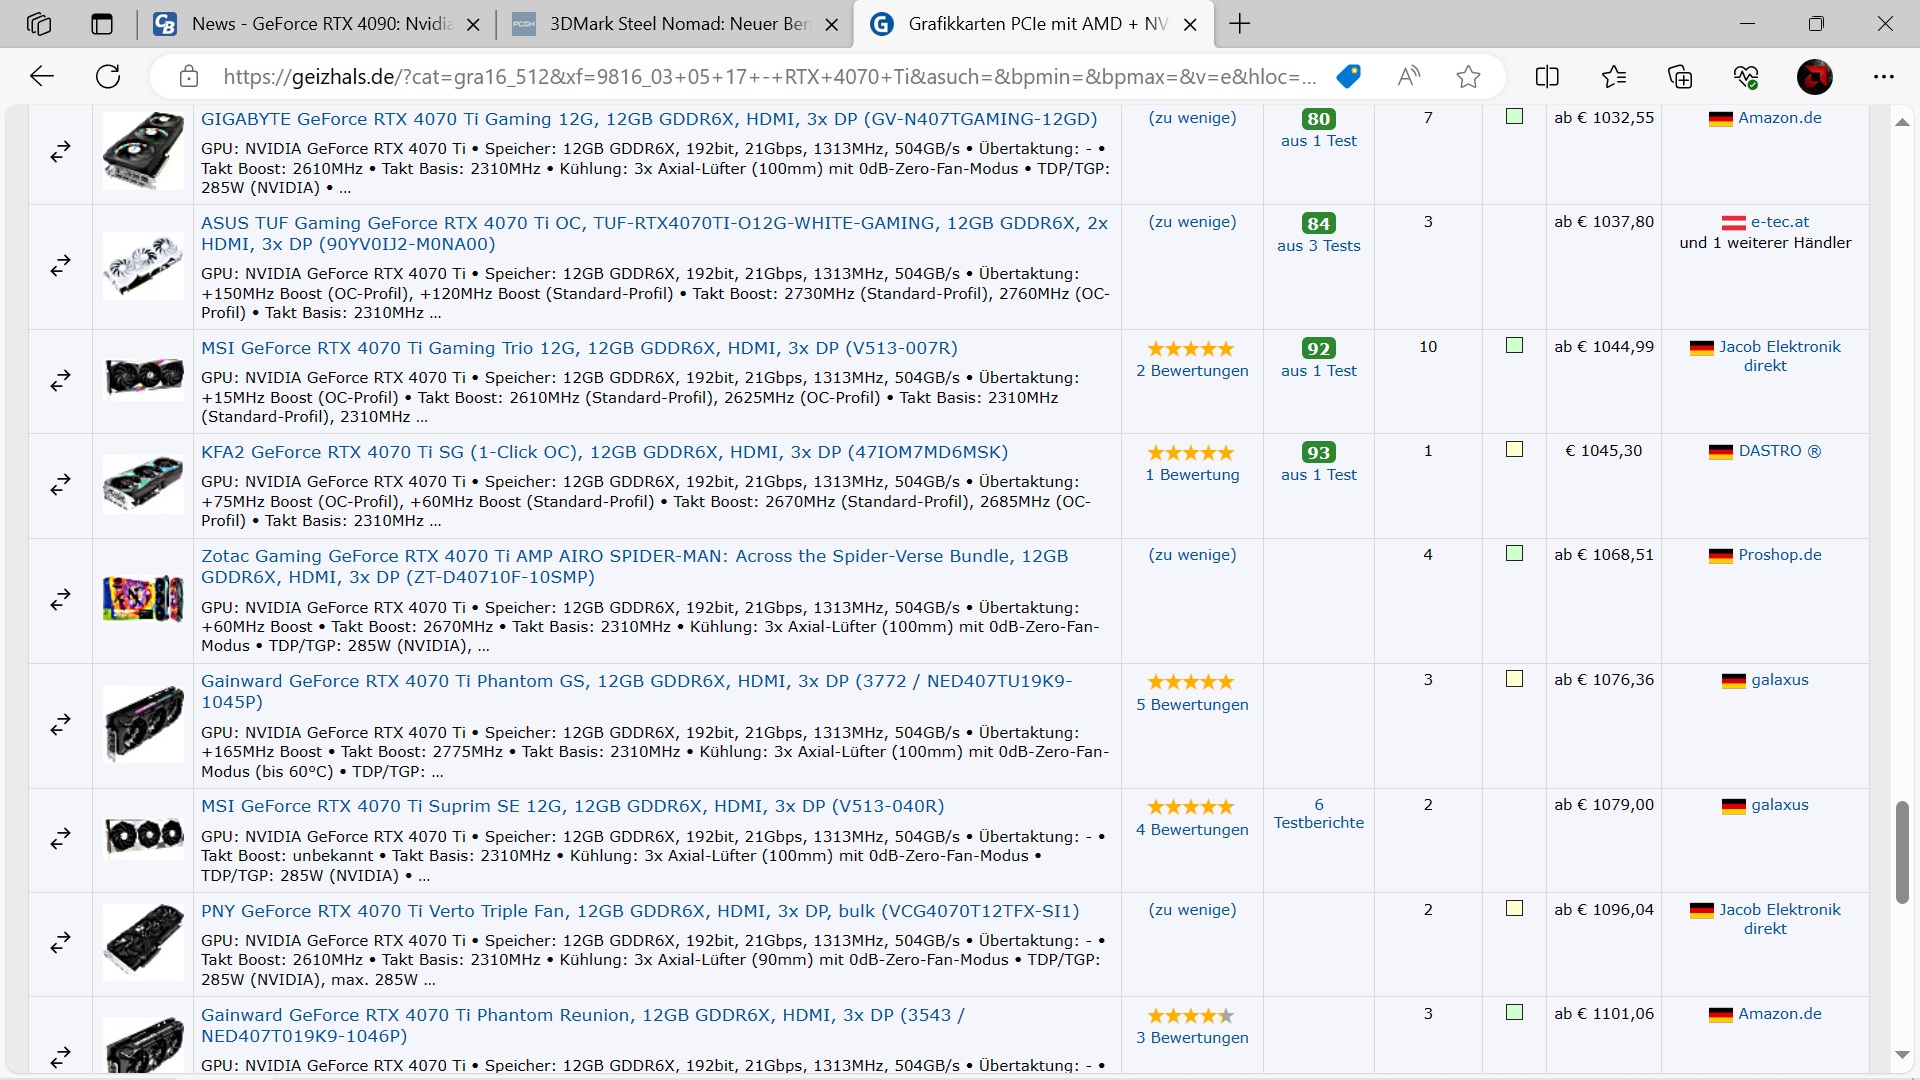Open Read Aloud from the address bar
This screenshot has height=1080, width=1920.
point(1408,77)
